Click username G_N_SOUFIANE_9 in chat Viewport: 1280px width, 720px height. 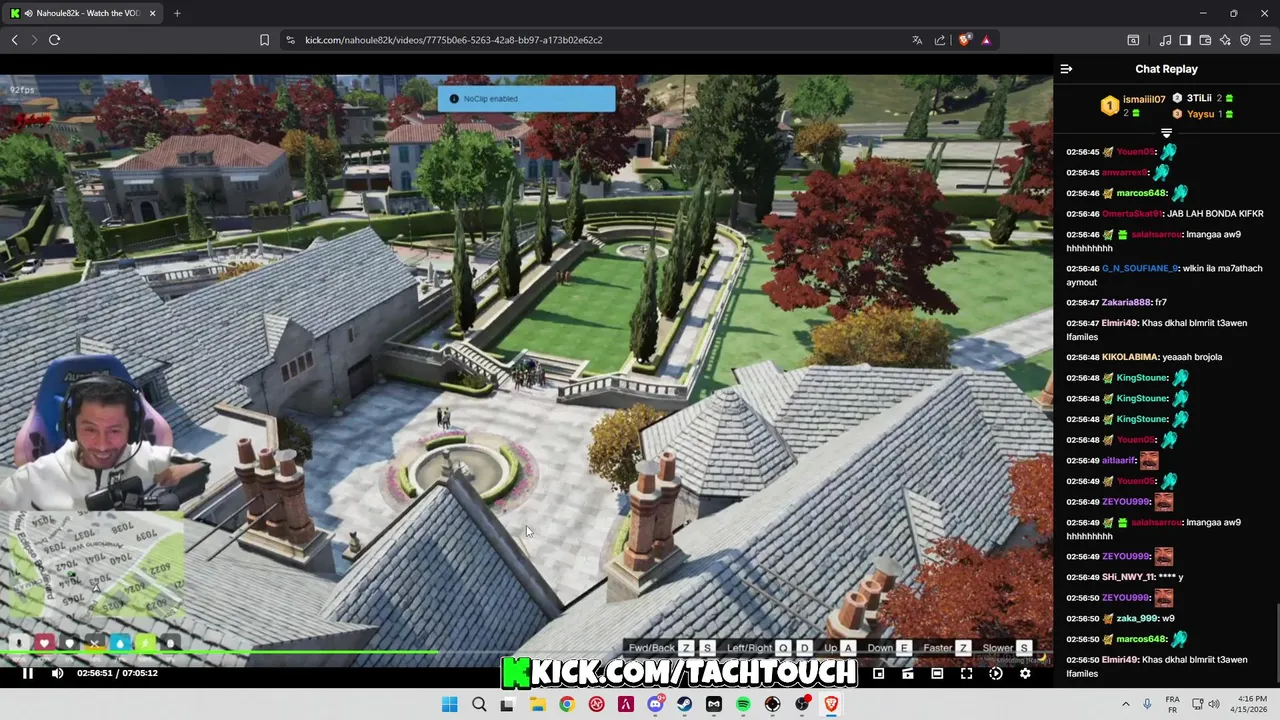[x=1140, y=268]
